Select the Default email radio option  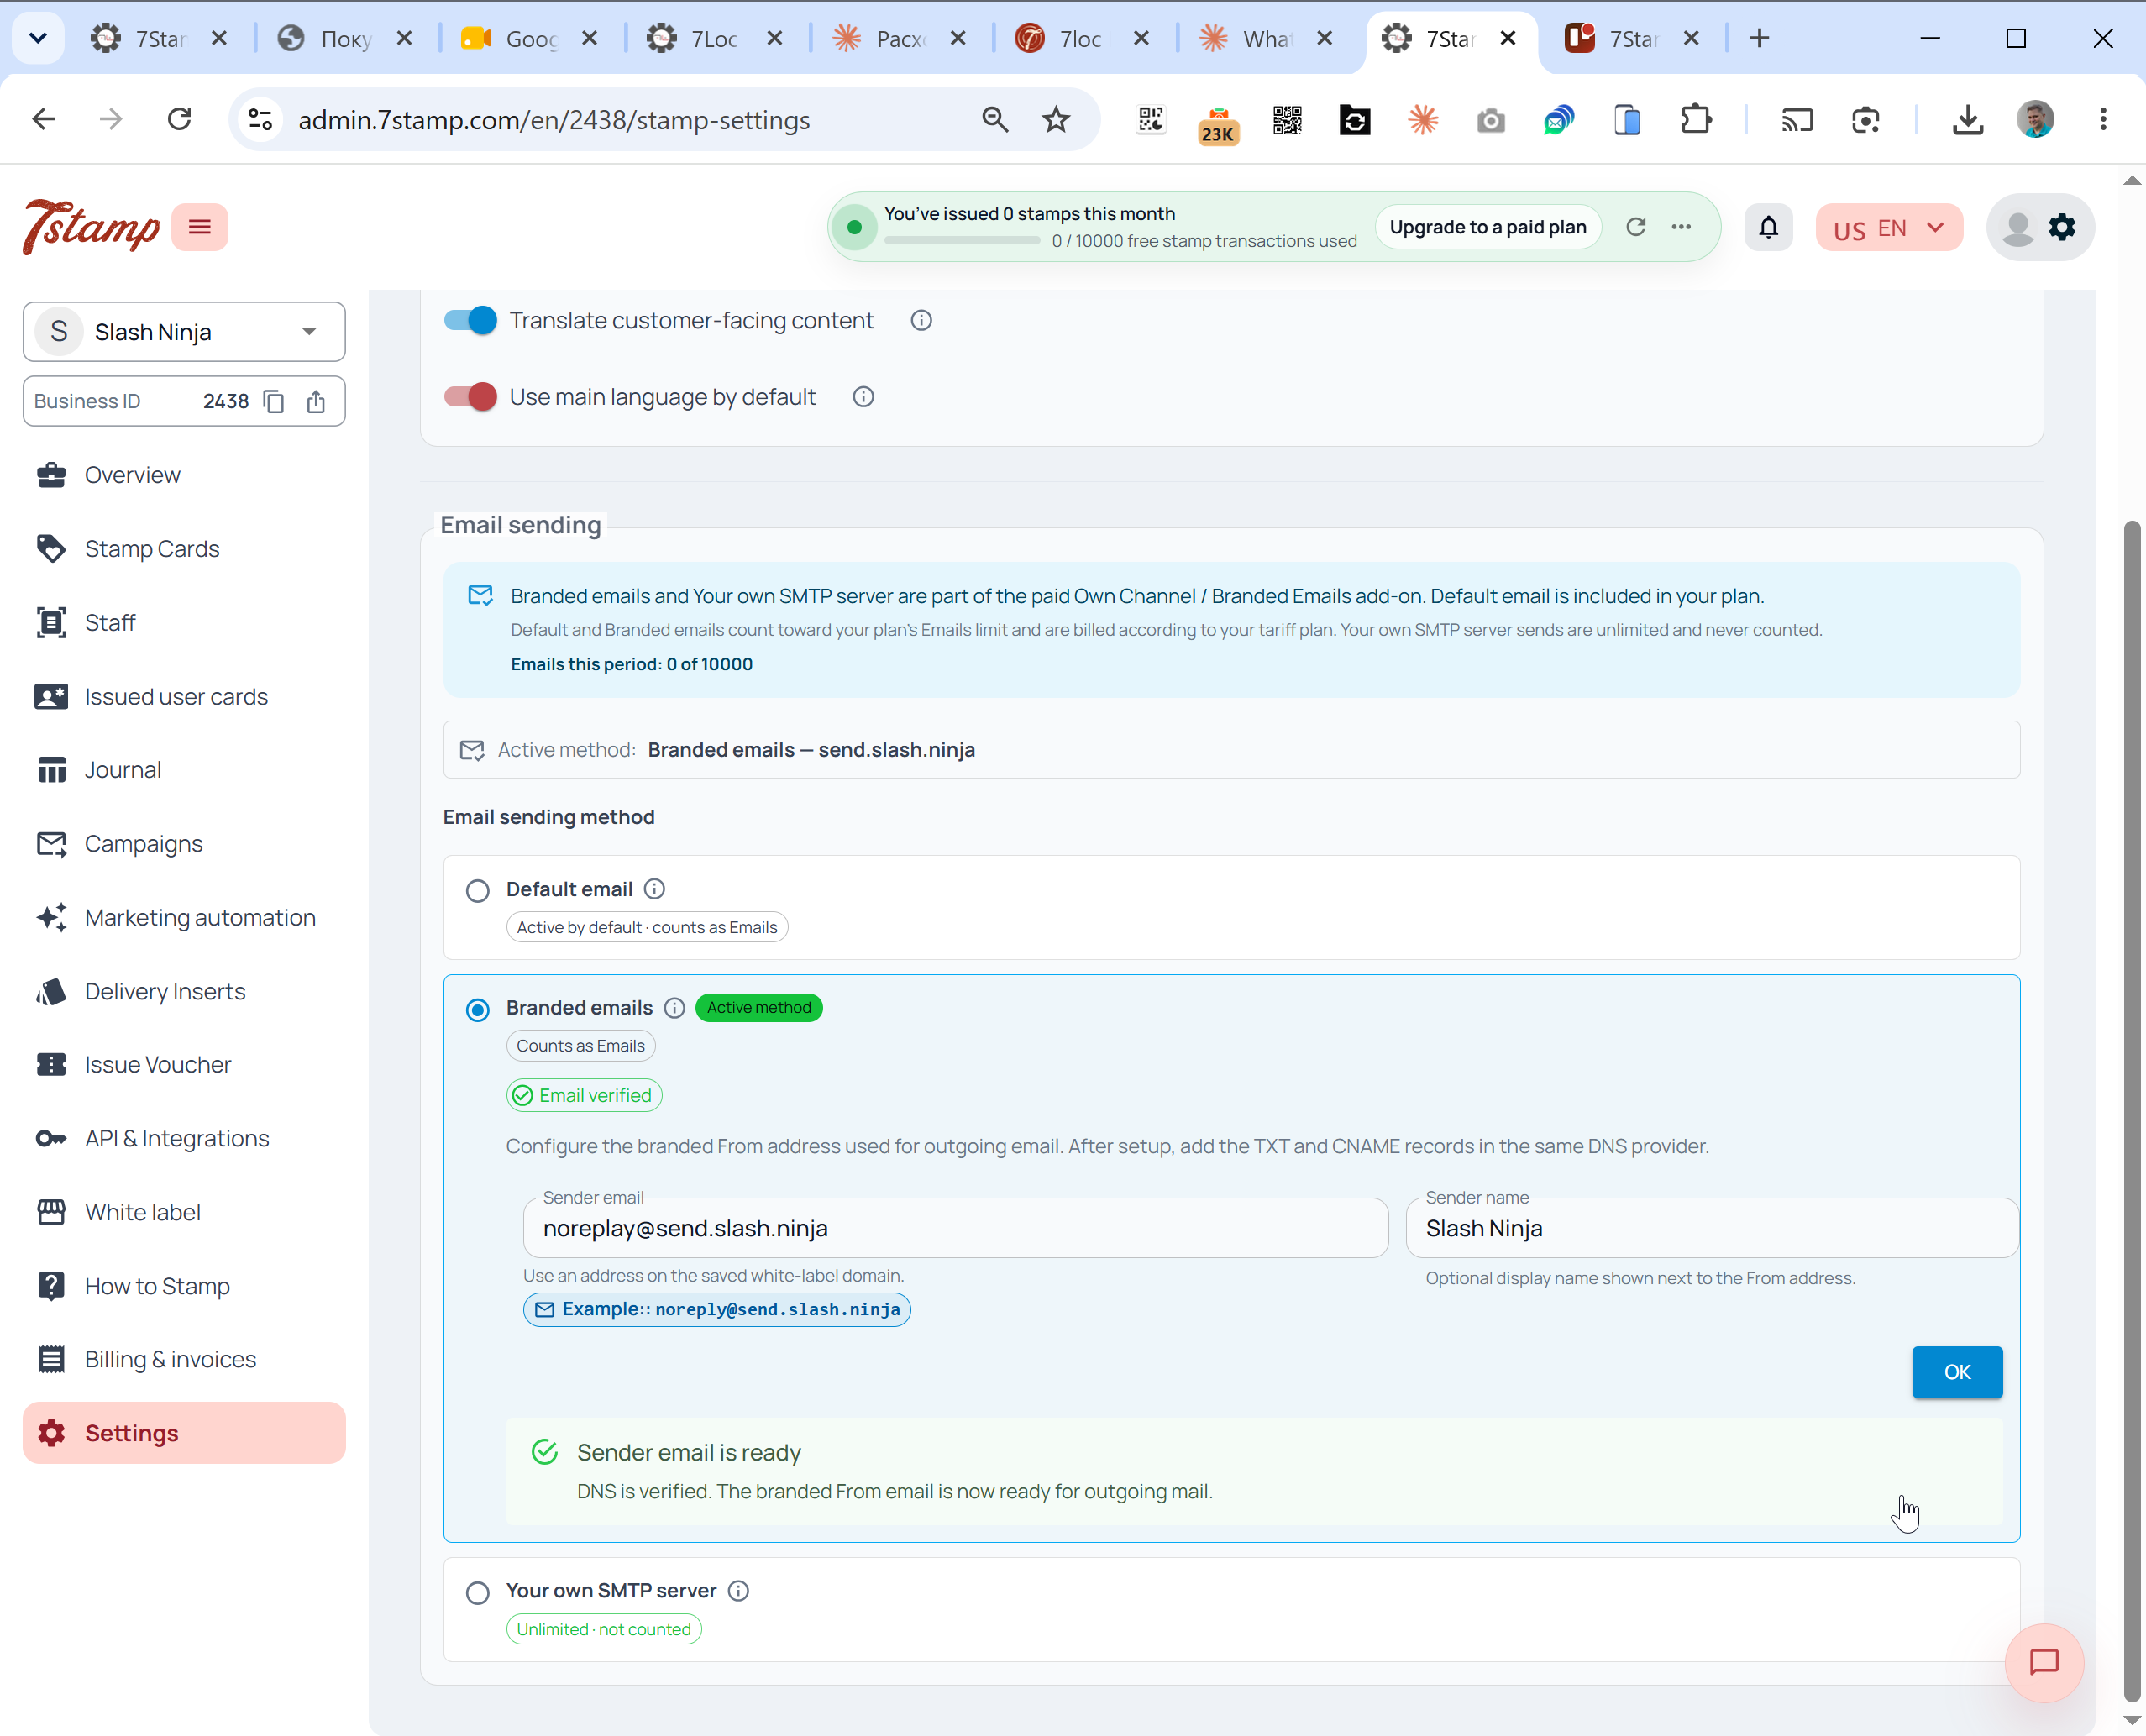[x=478, y=890]
